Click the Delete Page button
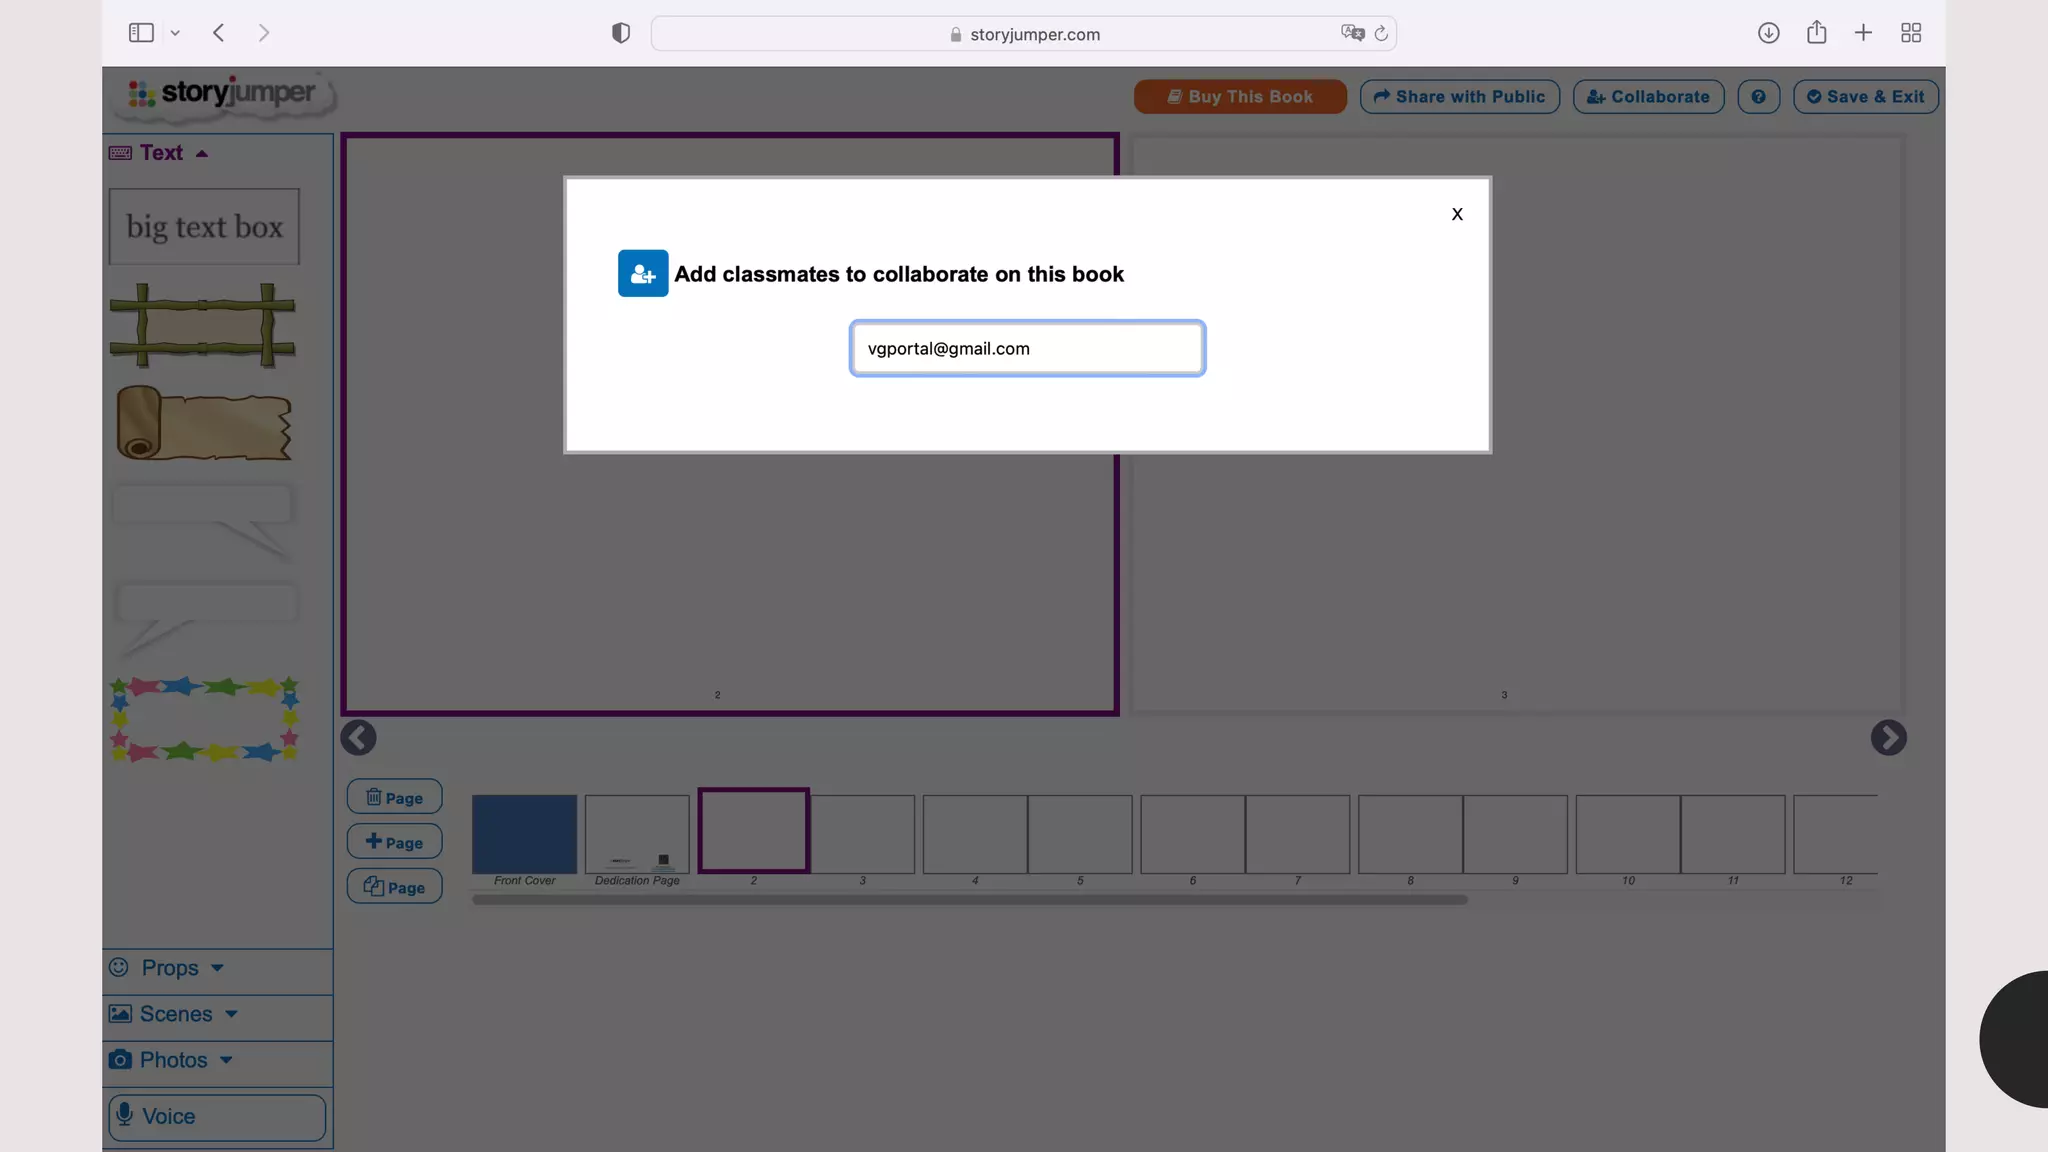 [x=394, y=797]
